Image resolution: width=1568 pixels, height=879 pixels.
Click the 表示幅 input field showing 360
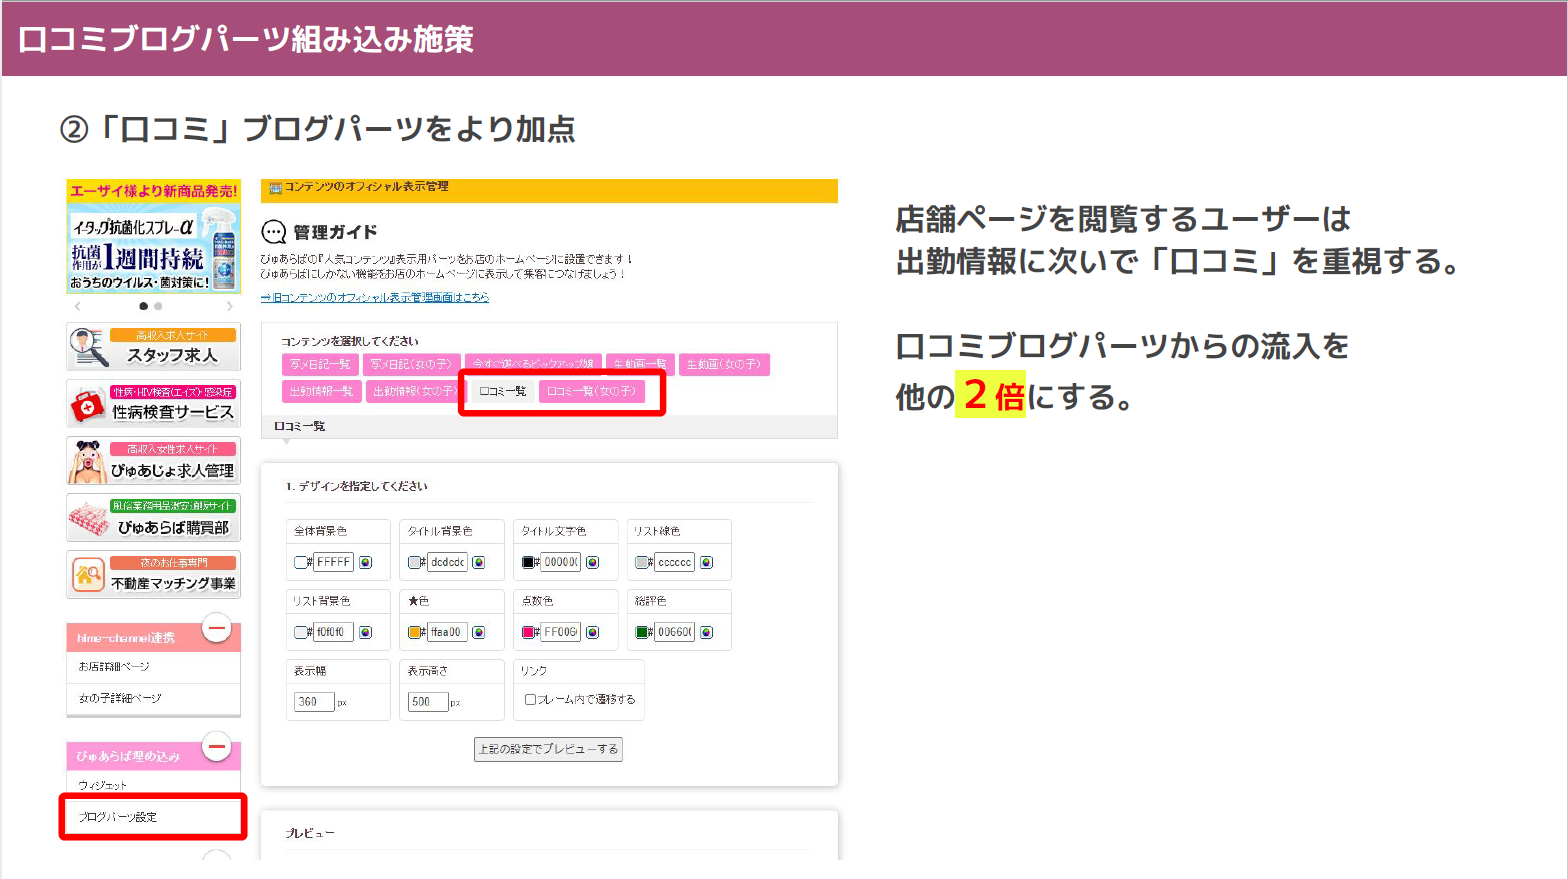pos(313,702)
